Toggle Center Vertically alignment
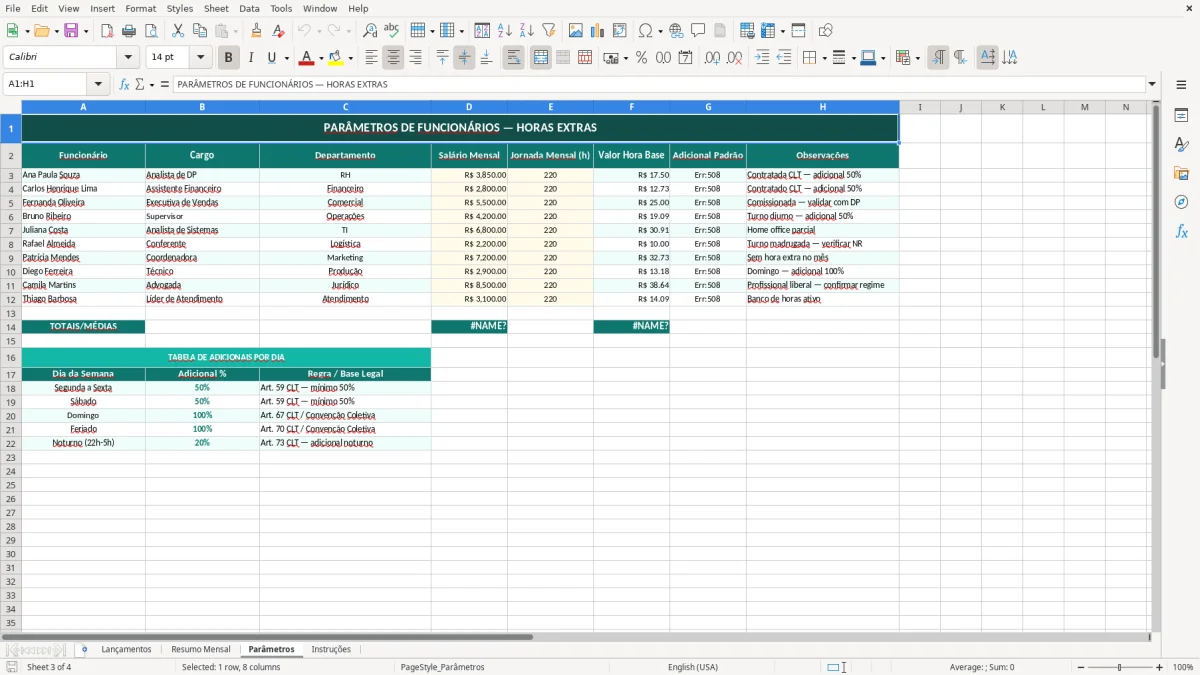This screenshot has height=675, width=1200. pos(464,58)
